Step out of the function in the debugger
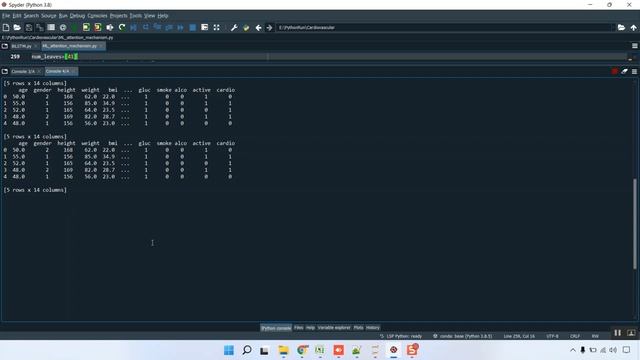Viewport: 640px width, 360px height. (169, 27)
